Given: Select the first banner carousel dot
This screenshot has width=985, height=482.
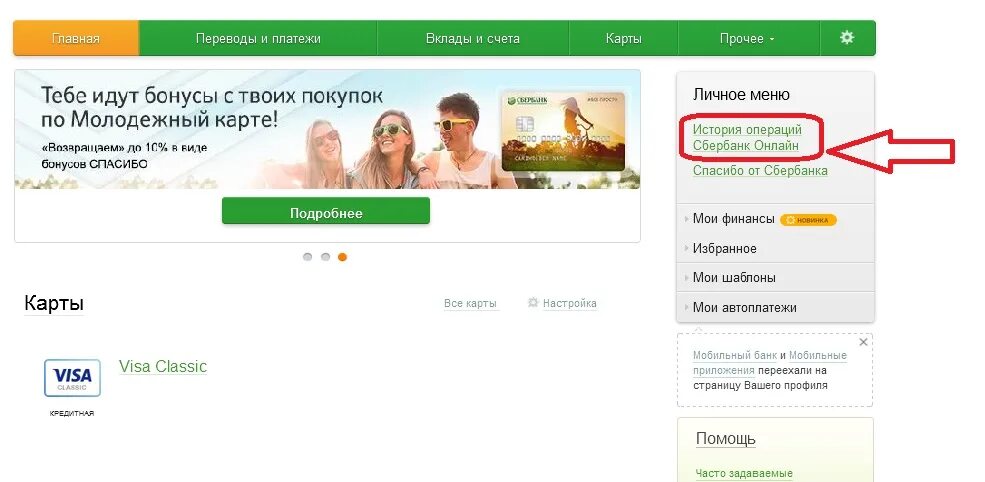Looking at the screenshot, I should [307, 257].
